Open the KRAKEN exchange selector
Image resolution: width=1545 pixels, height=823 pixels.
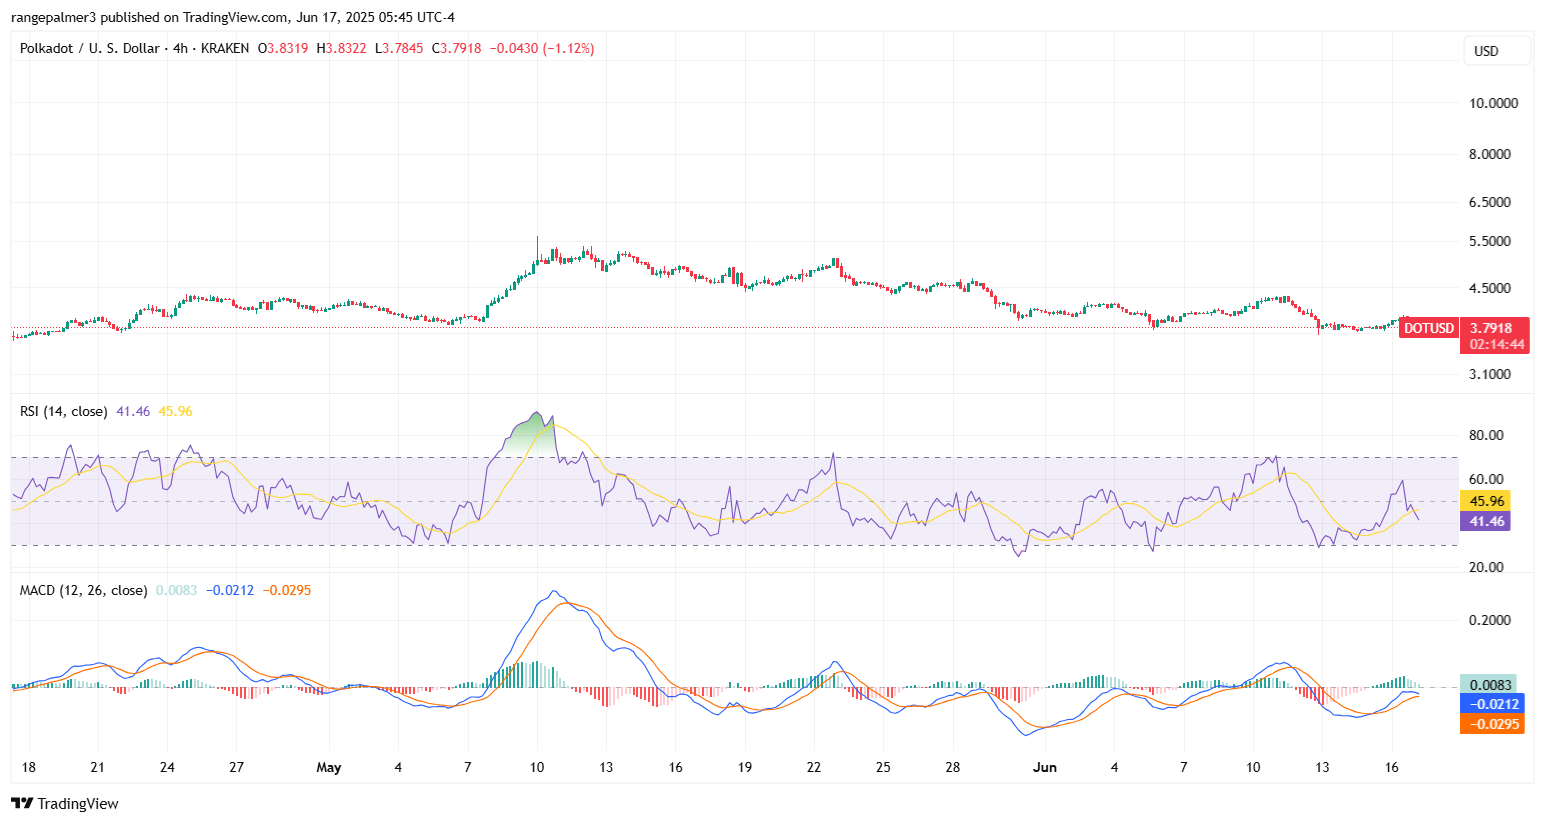226,46
